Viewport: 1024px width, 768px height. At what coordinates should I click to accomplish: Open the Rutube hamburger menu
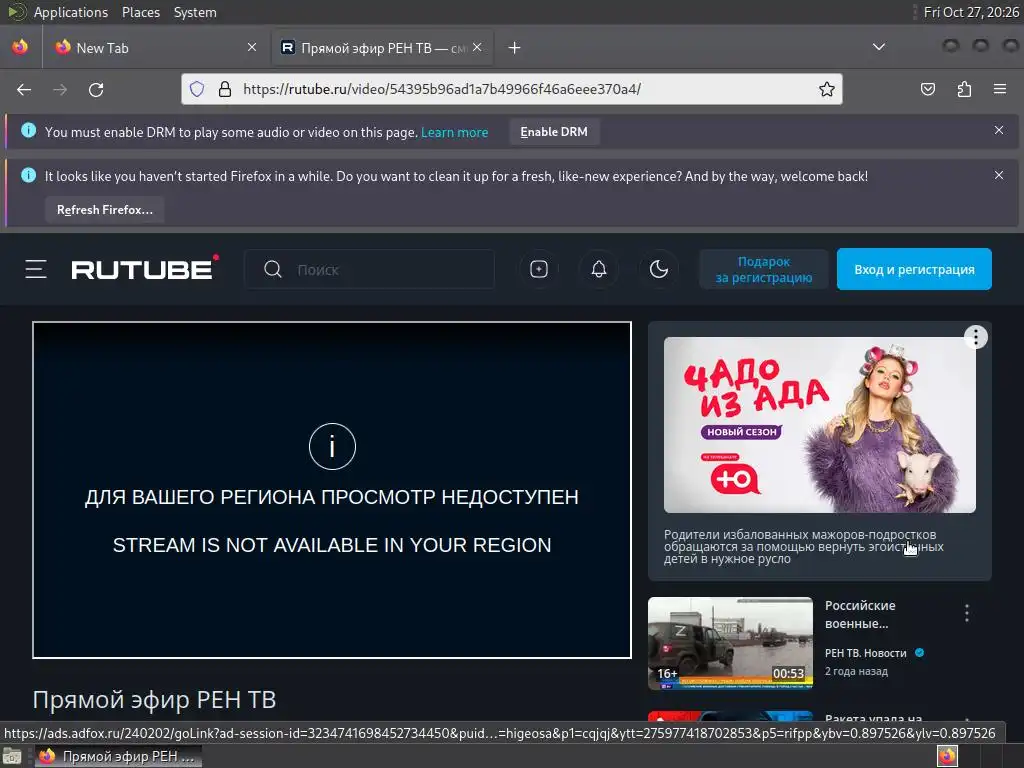point(36,269)
